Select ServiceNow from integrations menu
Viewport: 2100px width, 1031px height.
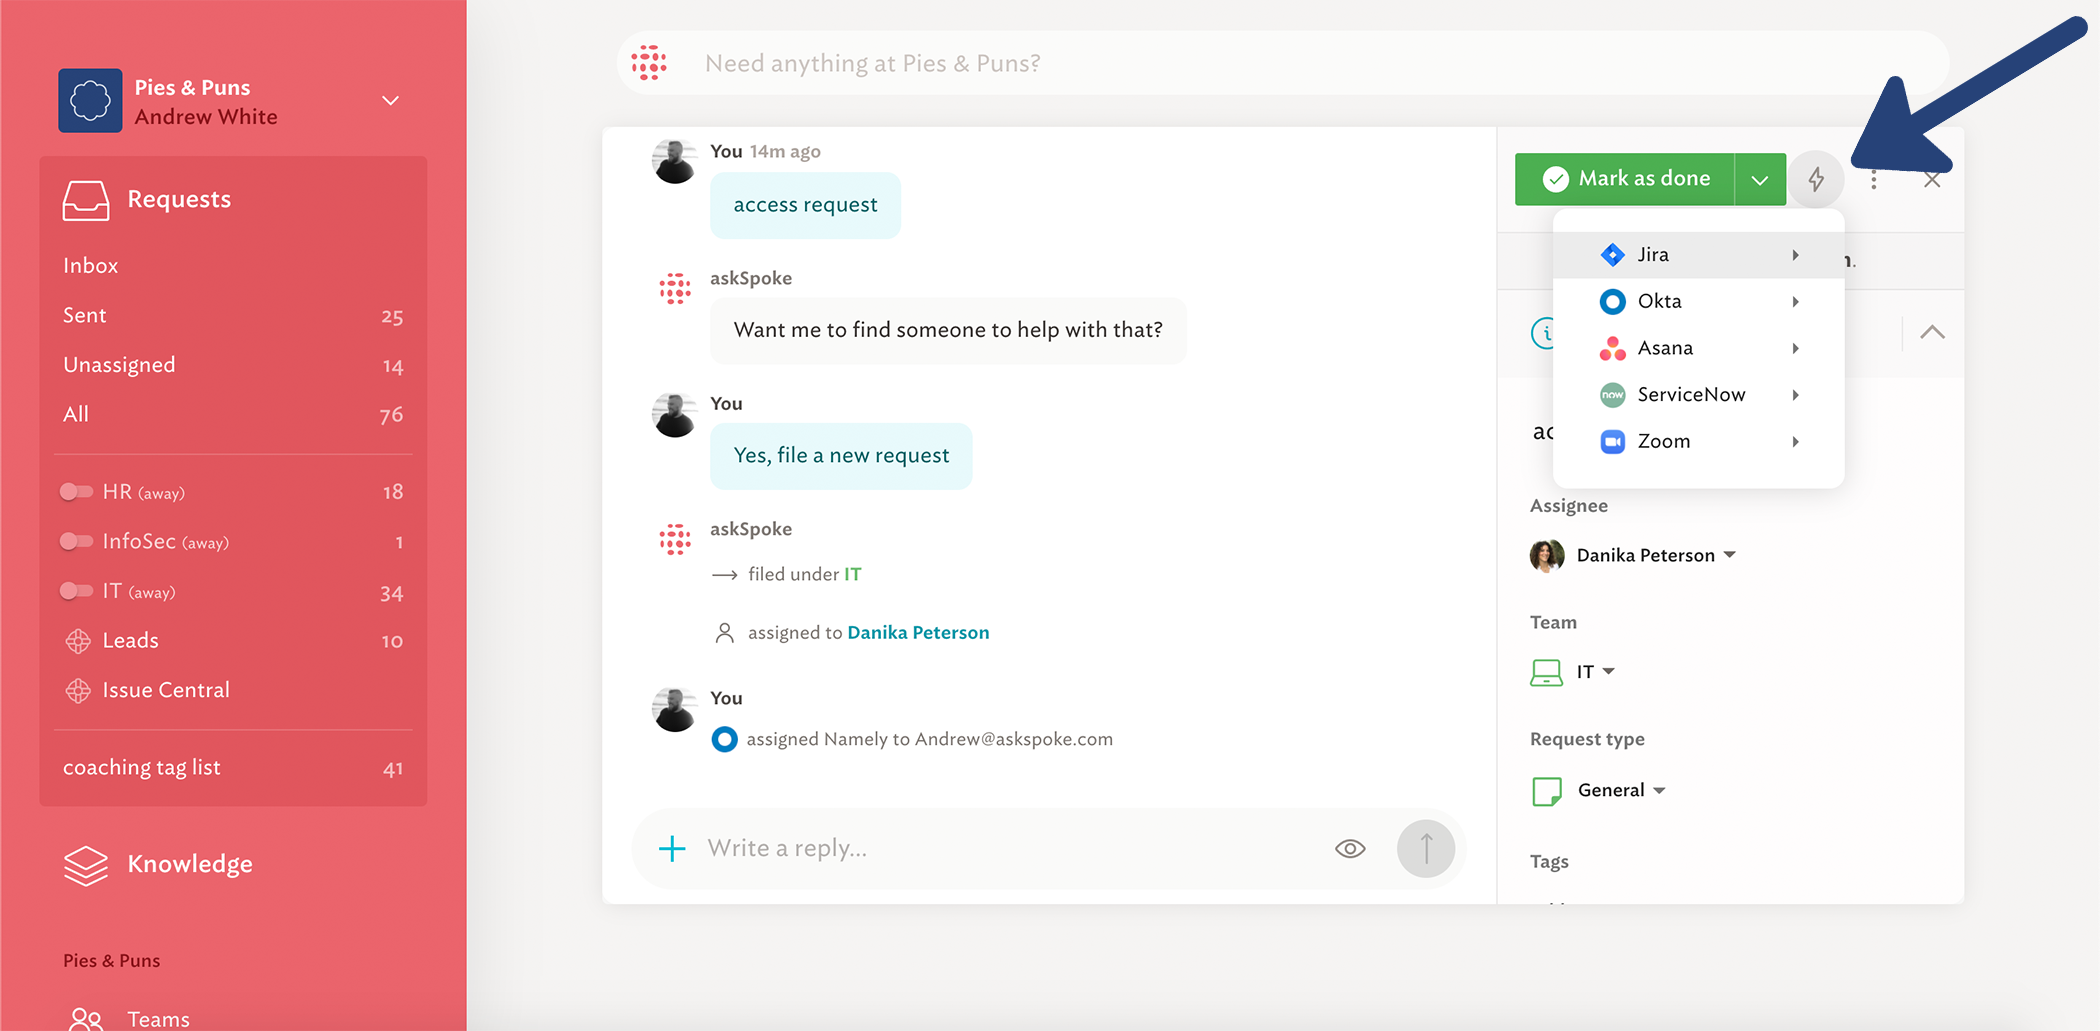tap(1698, 395)
